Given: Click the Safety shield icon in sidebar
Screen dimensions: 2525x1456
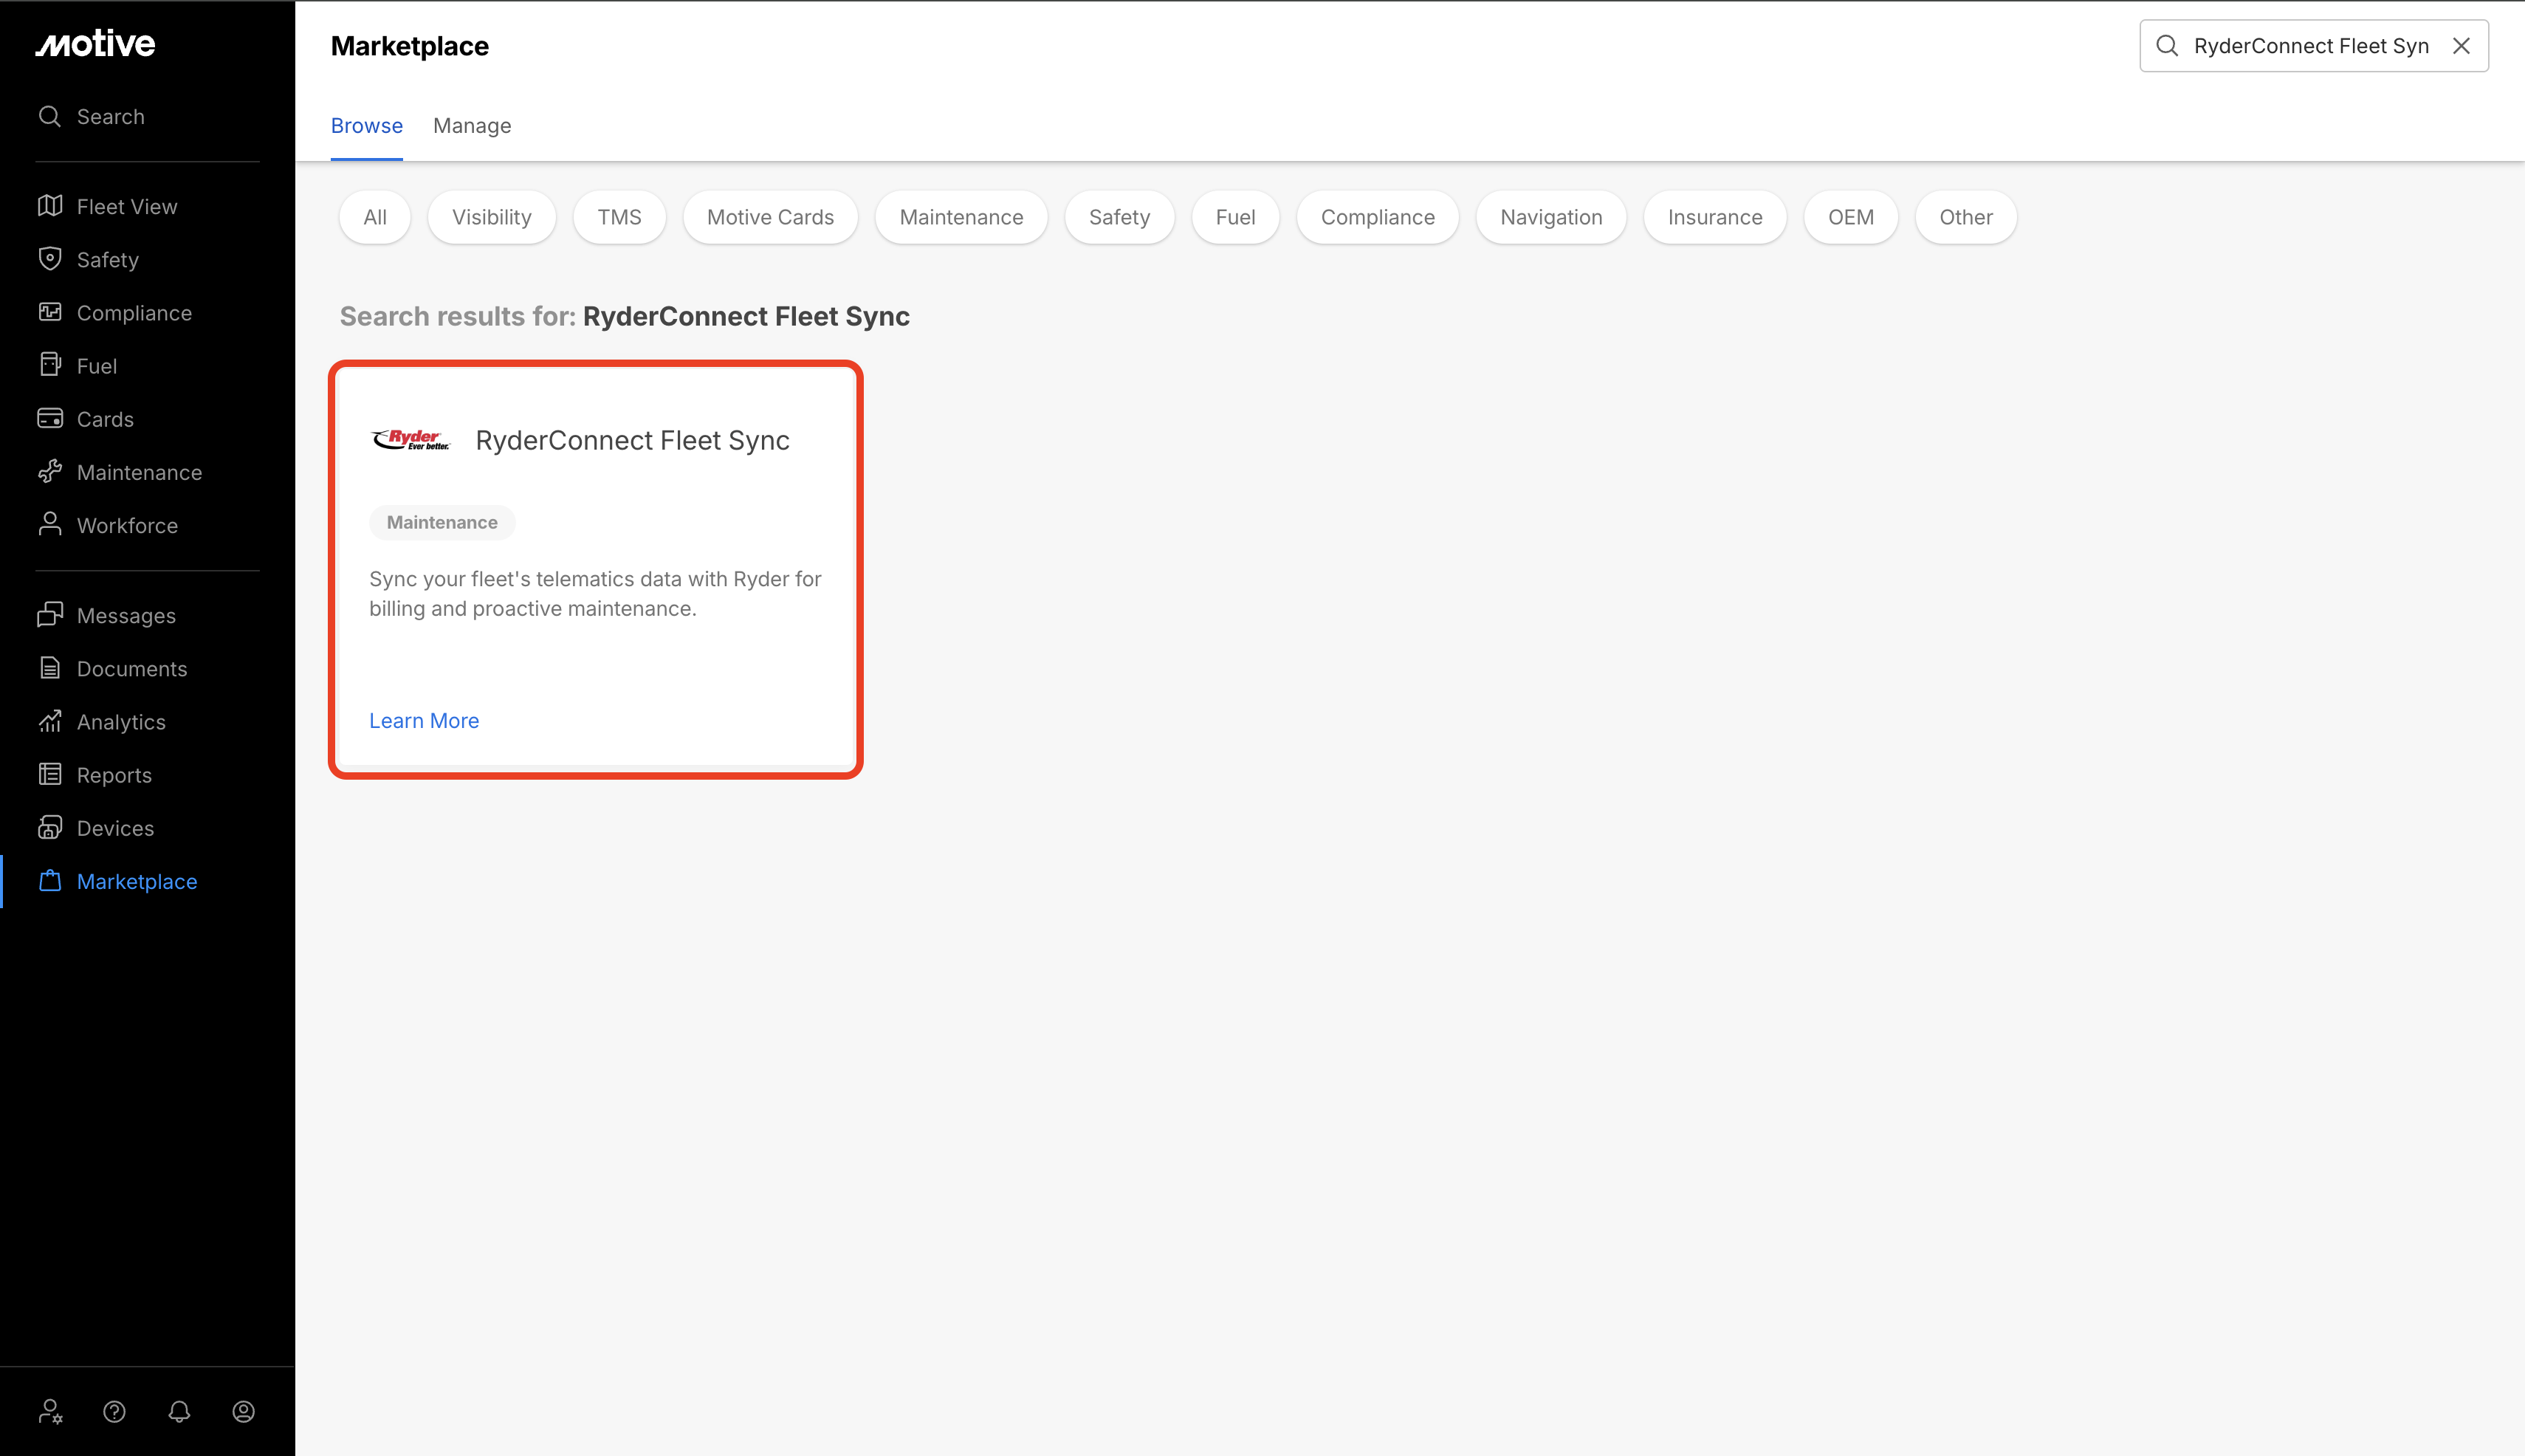Looking at the screenshot, I should tap(50, 259).
